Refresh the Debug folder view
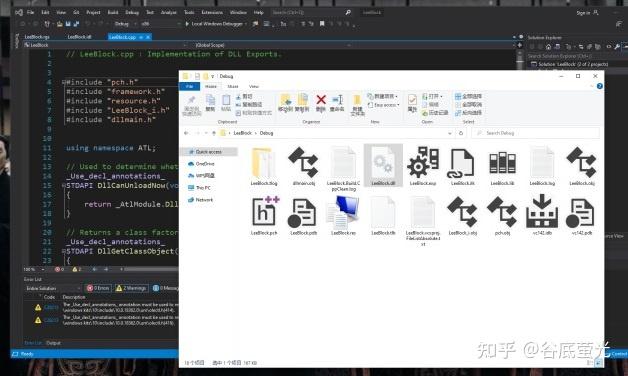628x376 pixels. tap(461, 133)
